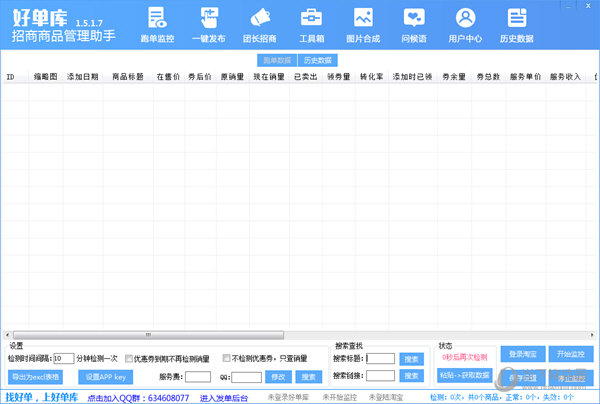
Task: Click the 导出为excl表格 export button
Action: 35,377
